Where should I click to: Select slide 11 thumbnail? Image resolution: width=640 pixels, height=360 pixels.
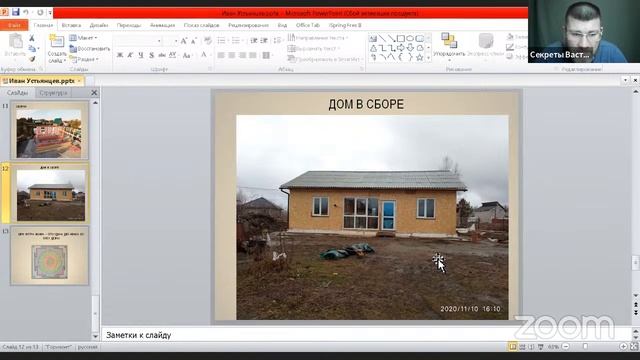[x=49, y=131]
